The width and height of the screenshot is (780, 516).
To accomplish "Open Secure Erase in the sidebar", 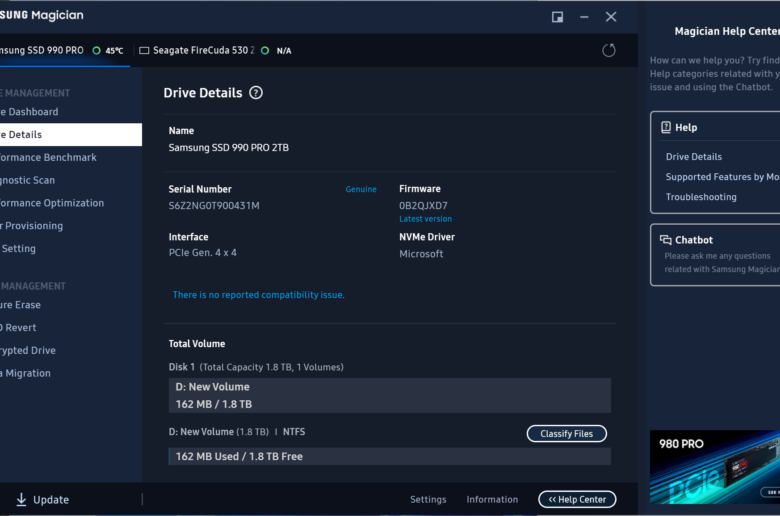I will [71, 305].
